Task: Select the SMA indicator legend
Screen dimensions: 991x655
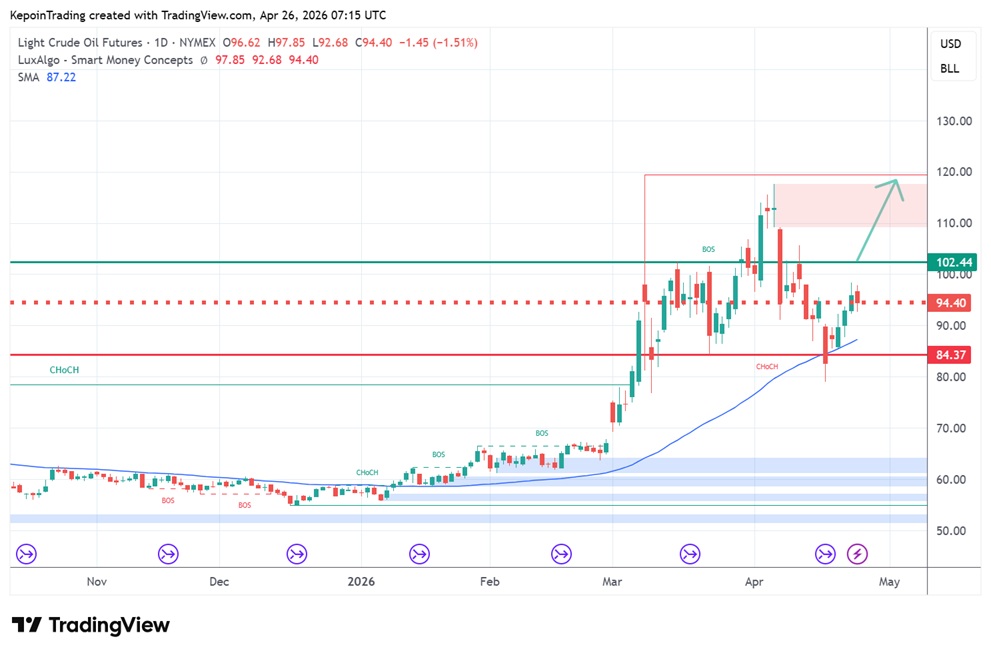Action: click(x=29, y=77)
